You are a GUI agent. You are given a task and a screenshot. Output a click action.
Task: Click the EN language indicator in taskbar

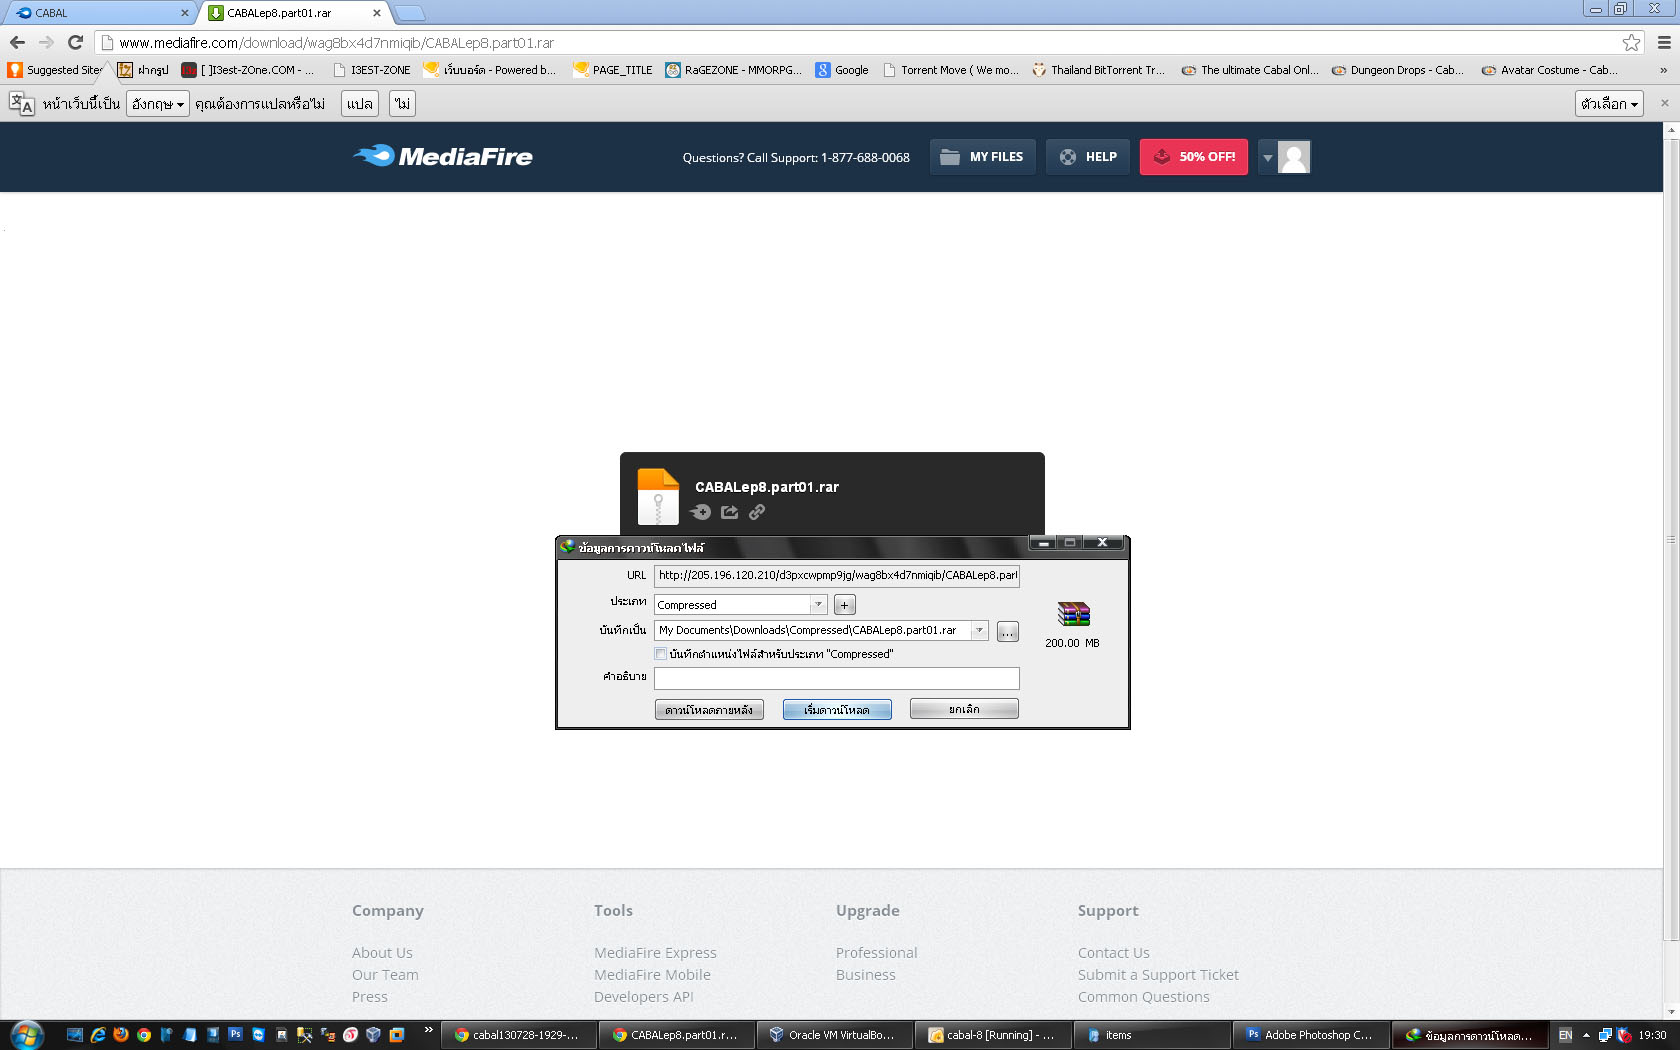coord(1566,1035)
